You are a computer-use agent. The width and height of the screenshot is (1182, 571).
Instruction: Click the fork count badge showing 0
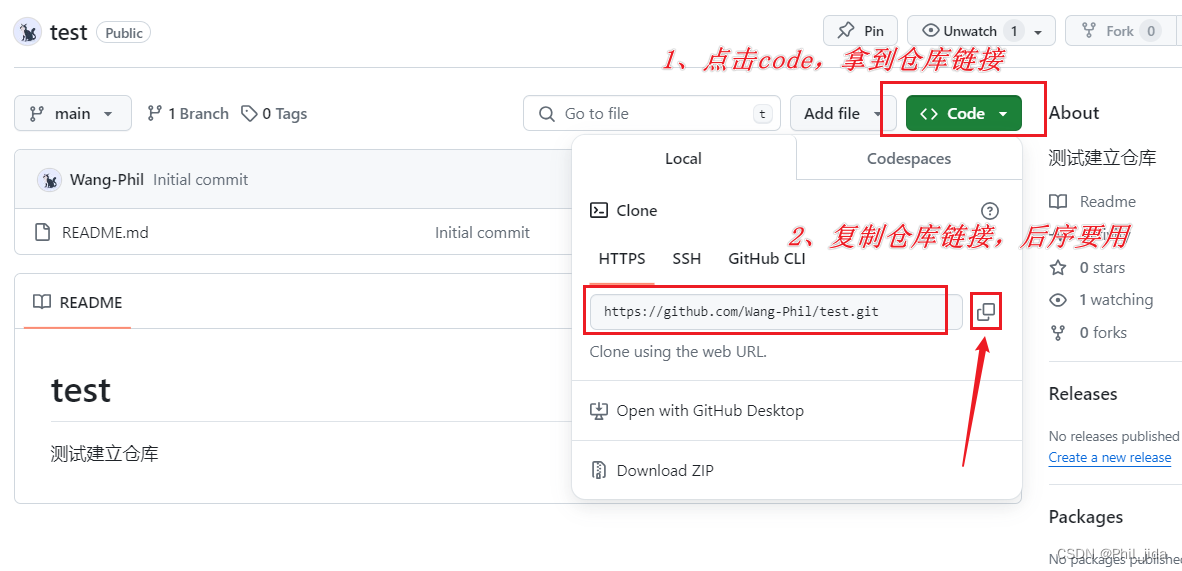[x=1150, y=32]
